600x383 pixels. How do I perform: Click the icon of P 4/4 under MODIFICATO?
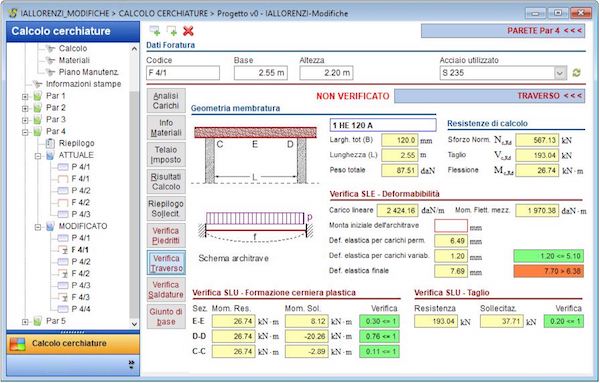tap(63, 310)
